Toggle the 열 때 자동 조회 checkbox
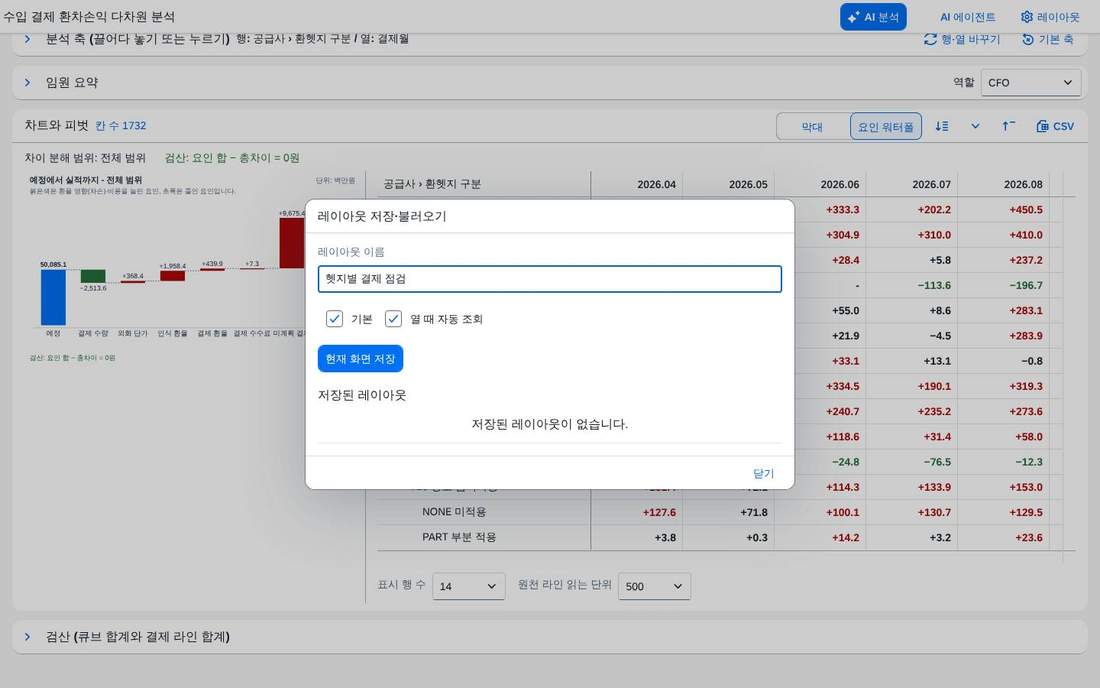 pyautogui.click(x=393, y=319)
